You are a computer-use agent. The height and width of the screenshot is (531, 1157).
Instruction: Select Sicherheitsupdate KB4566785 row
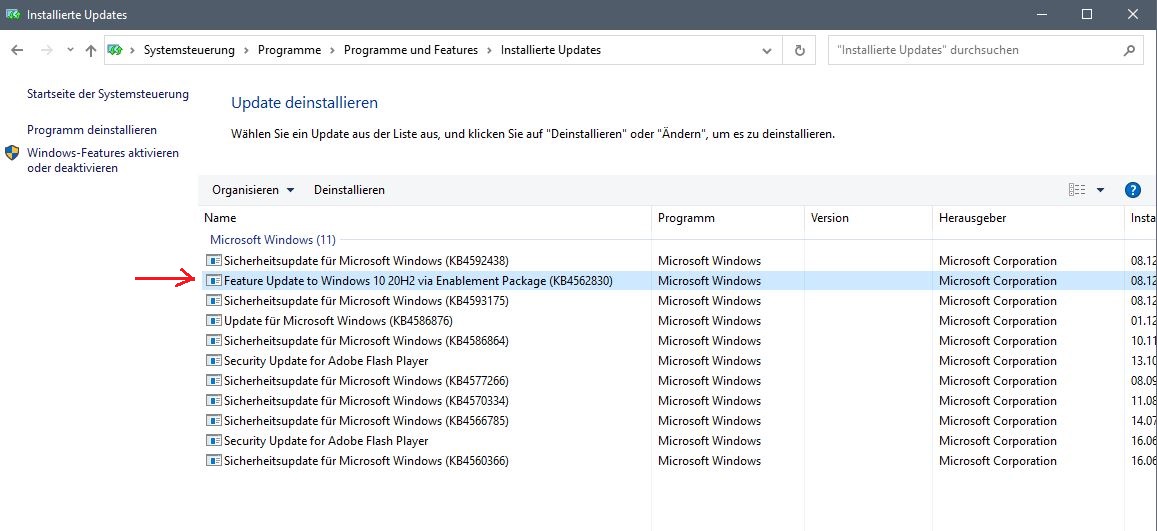[678, 420]
